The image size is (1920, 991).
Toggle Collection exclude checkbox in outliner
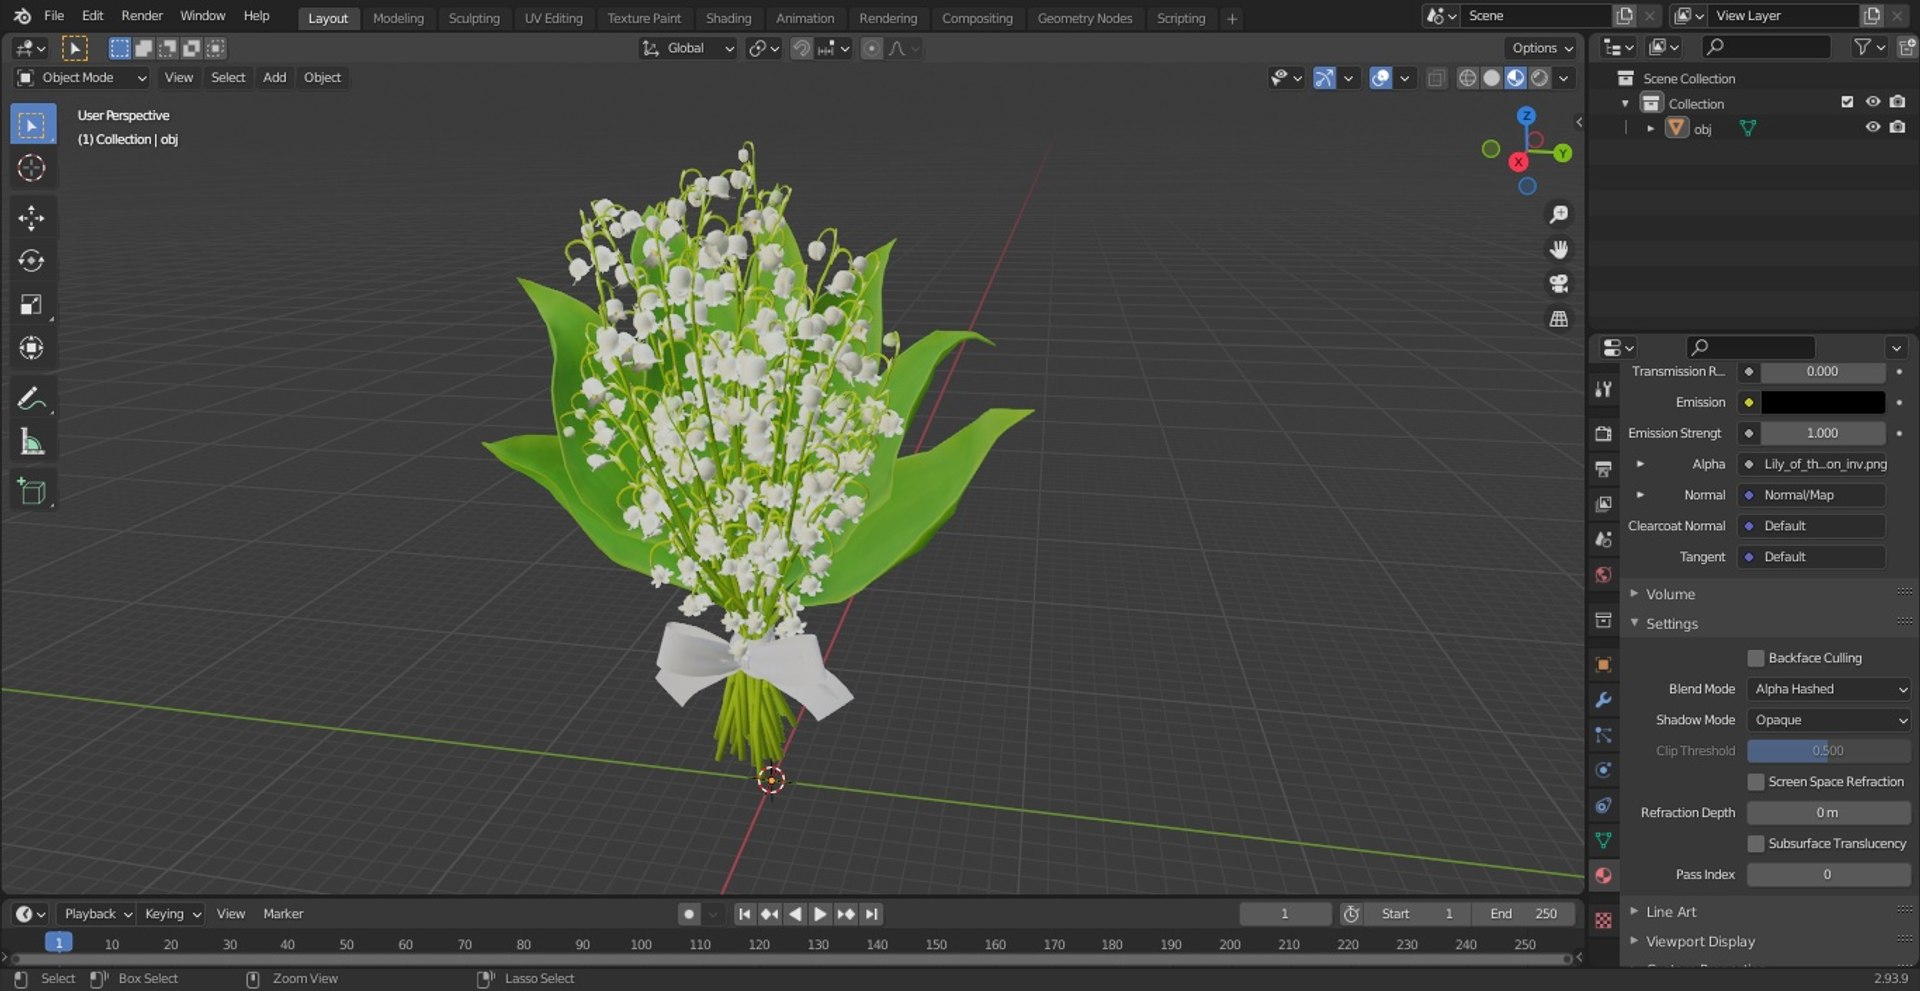coord(1847,103)
